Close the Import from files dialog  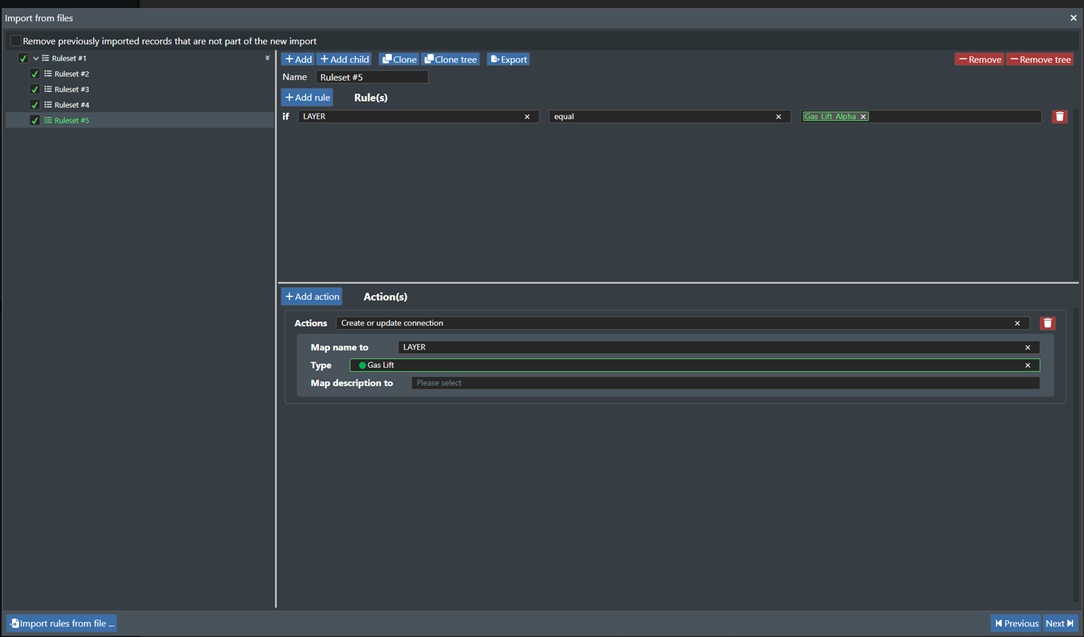click(x=1074, y=18)
